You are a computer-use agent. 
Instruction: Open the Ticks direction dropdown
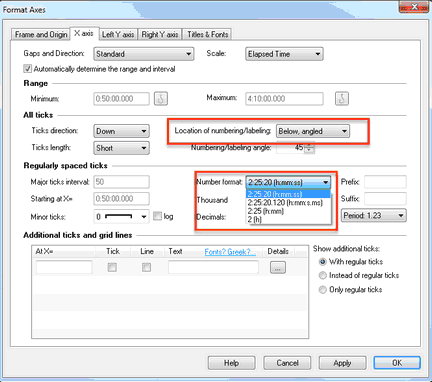[x=121, y=131]
